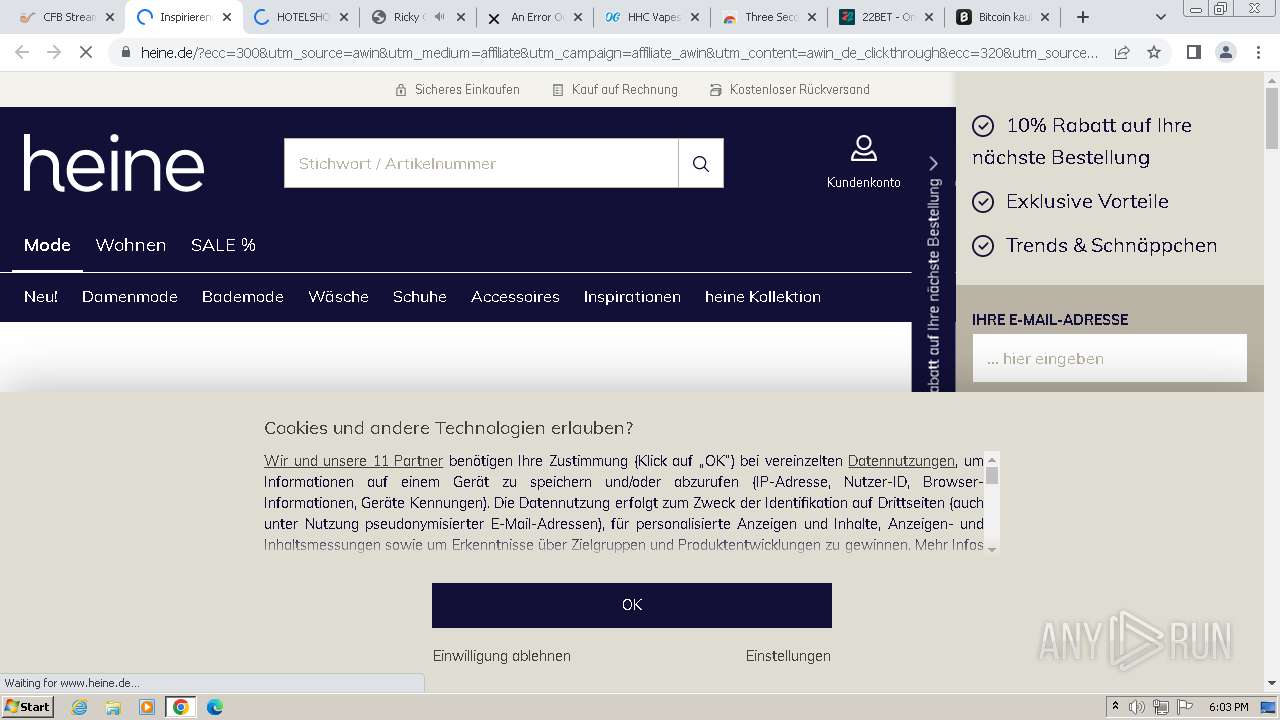This screenshot has height=720, width=1280.
Task: Click page vertical scrollbar thumb
Action: coord(1272,118)
